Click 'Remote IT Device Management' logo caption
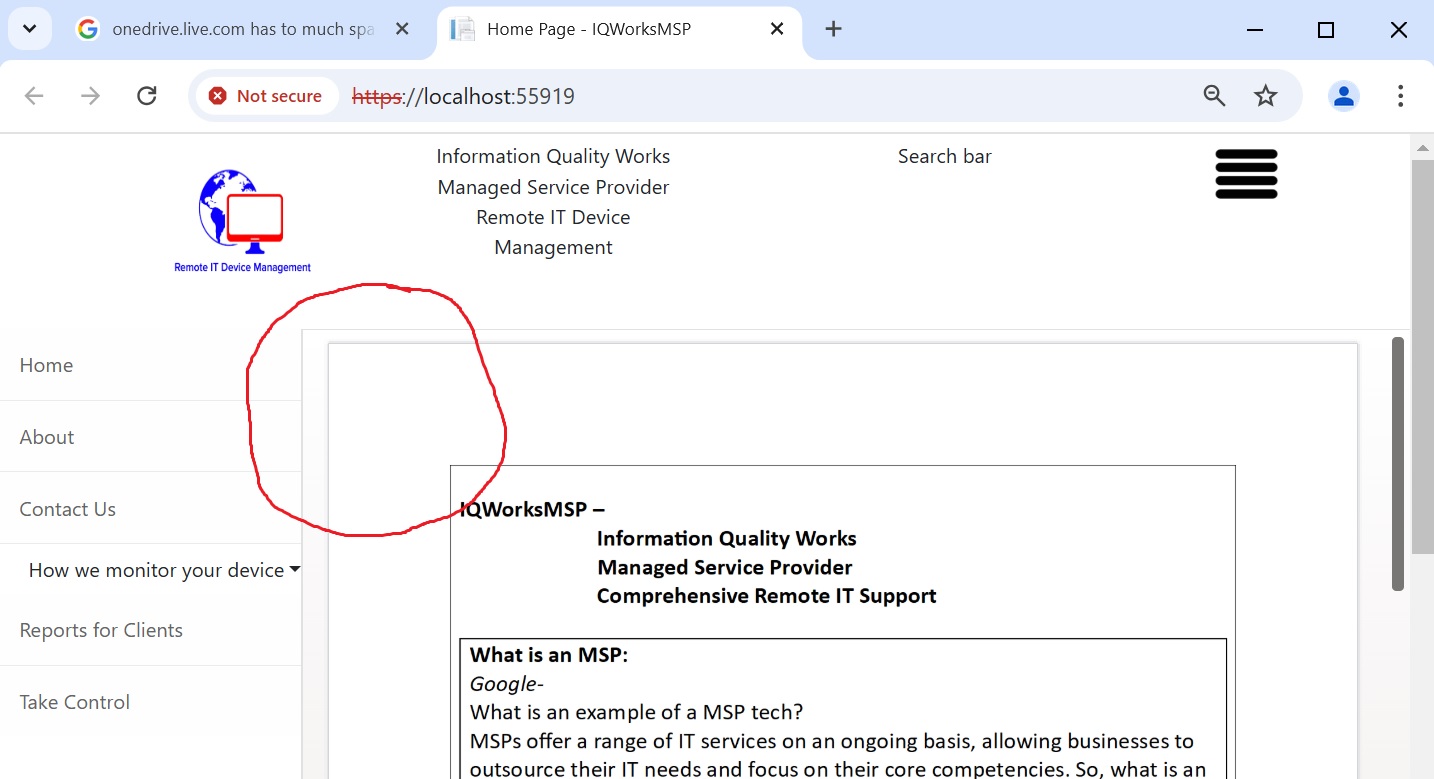The height and width of the screenshot is (779, 1434). click(242, 267)
